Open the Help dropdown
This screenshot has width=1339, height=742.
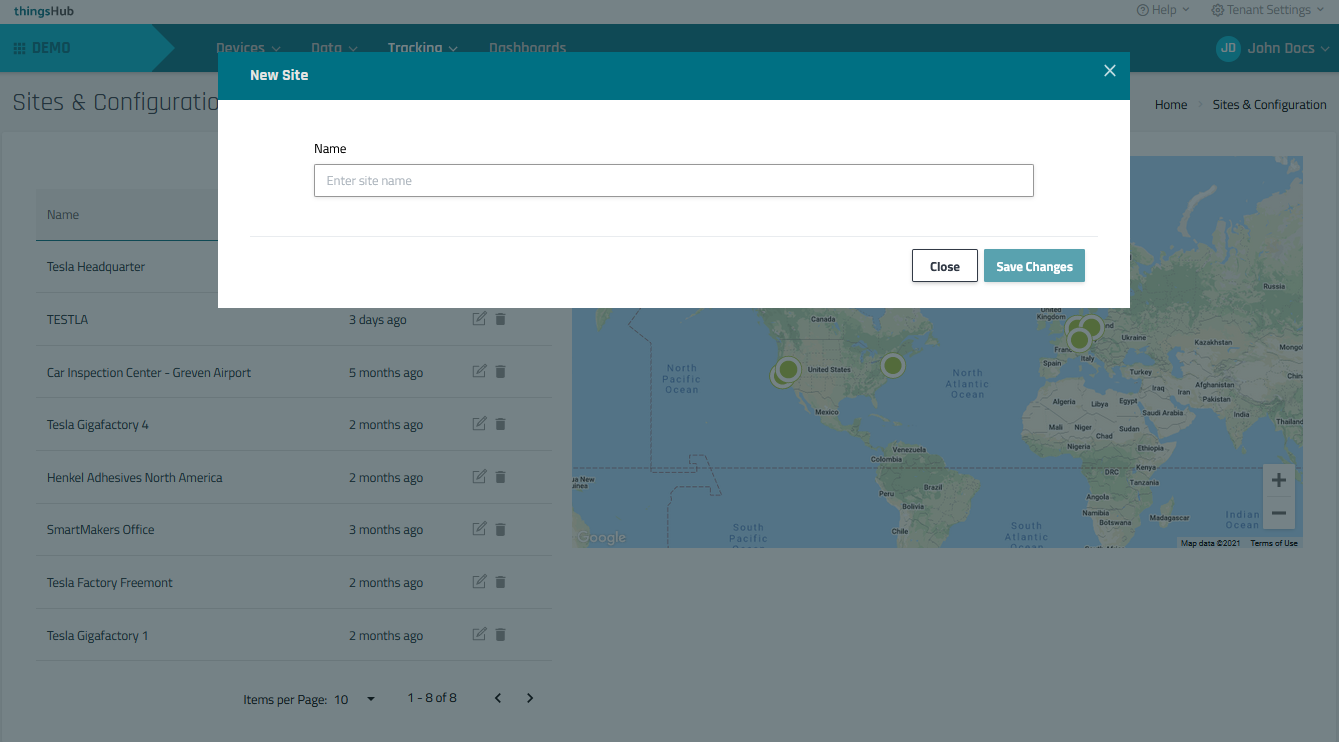tap(1163, 10)
